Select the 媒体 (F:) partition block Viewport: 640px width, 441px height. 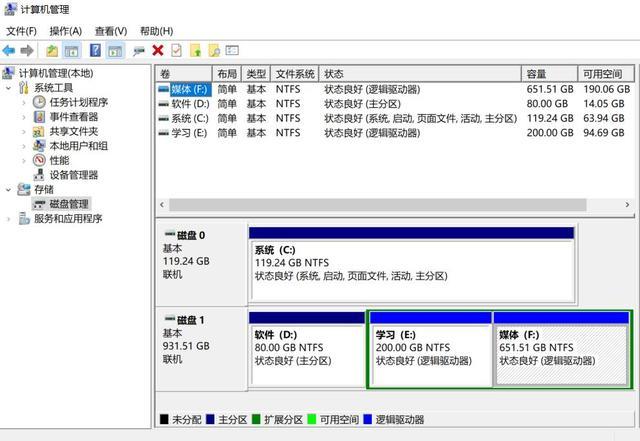[561, 350]
